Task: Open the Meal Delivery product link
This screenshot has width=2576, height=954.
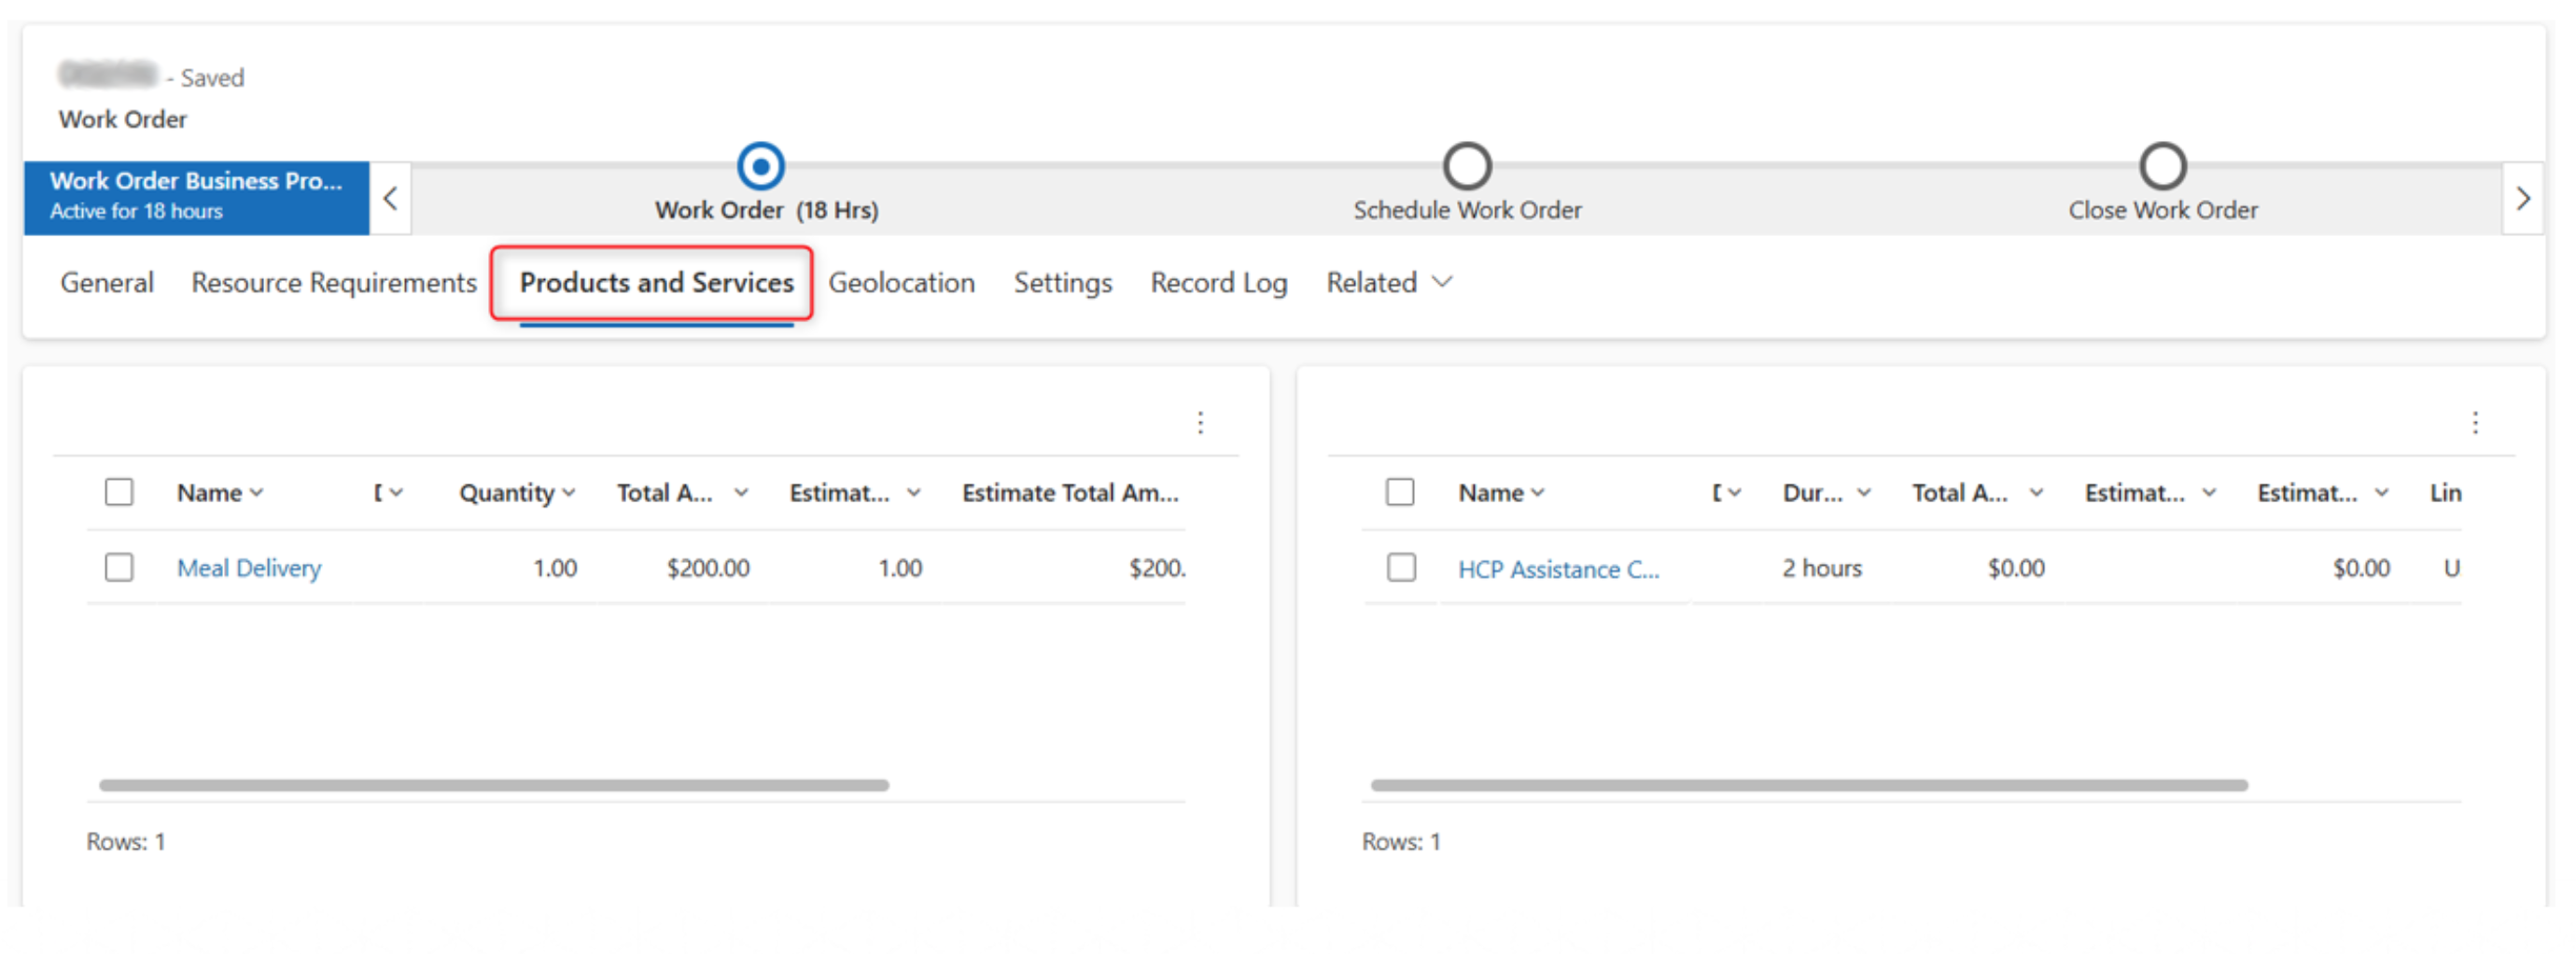Action: click(x=249, y=568)
